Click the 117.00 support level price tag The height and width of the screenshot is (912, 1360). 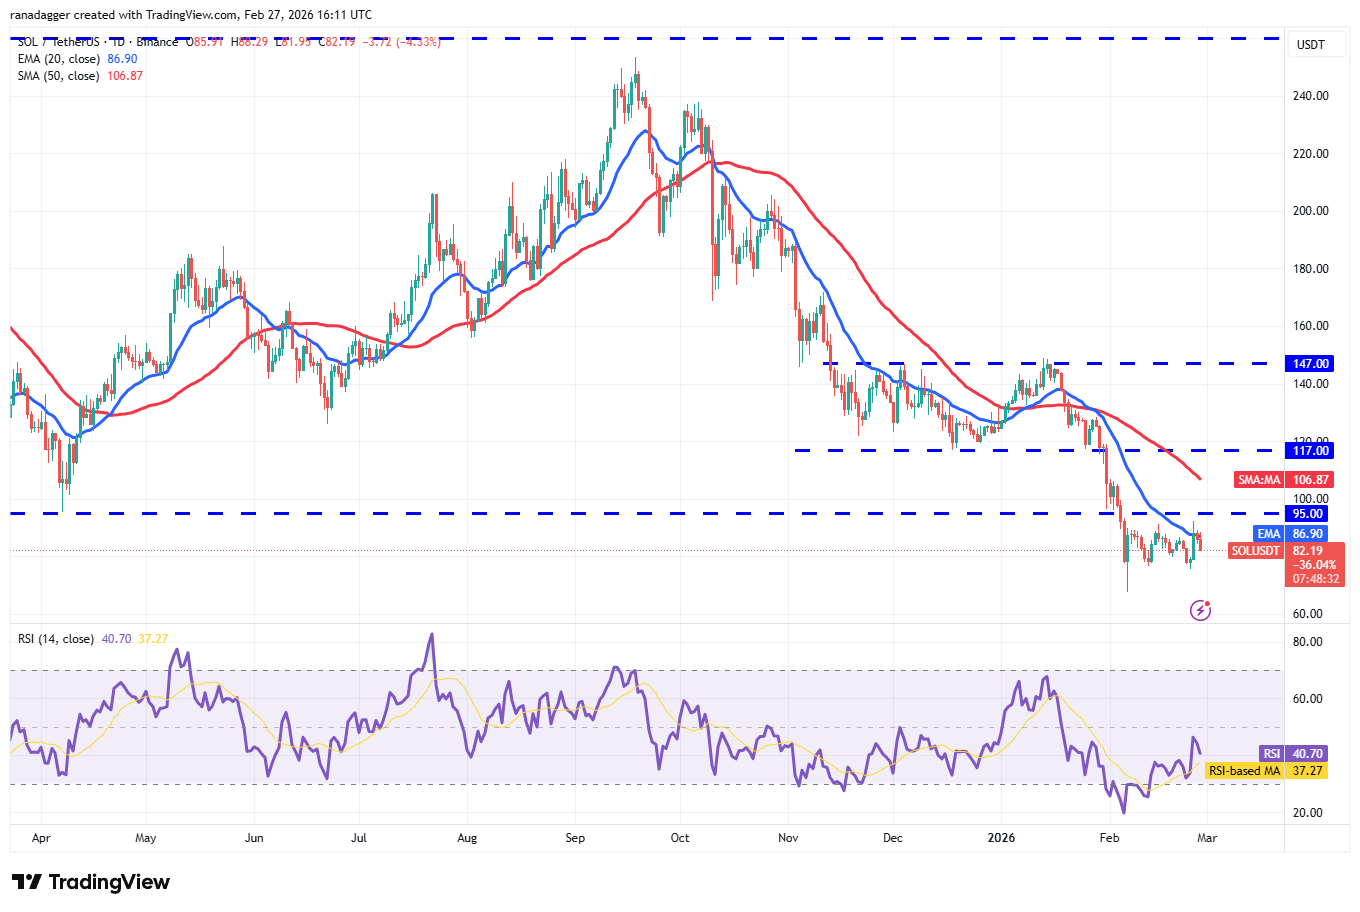[x=1308, y=451]
